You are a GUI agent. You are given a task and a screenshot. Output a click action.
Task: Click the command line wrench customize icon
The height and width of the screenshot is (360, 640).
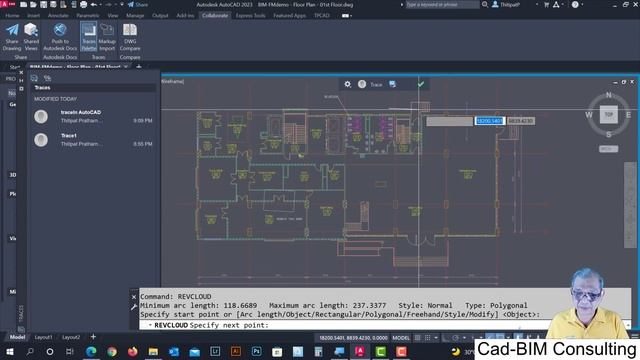[x=133, y=307]
